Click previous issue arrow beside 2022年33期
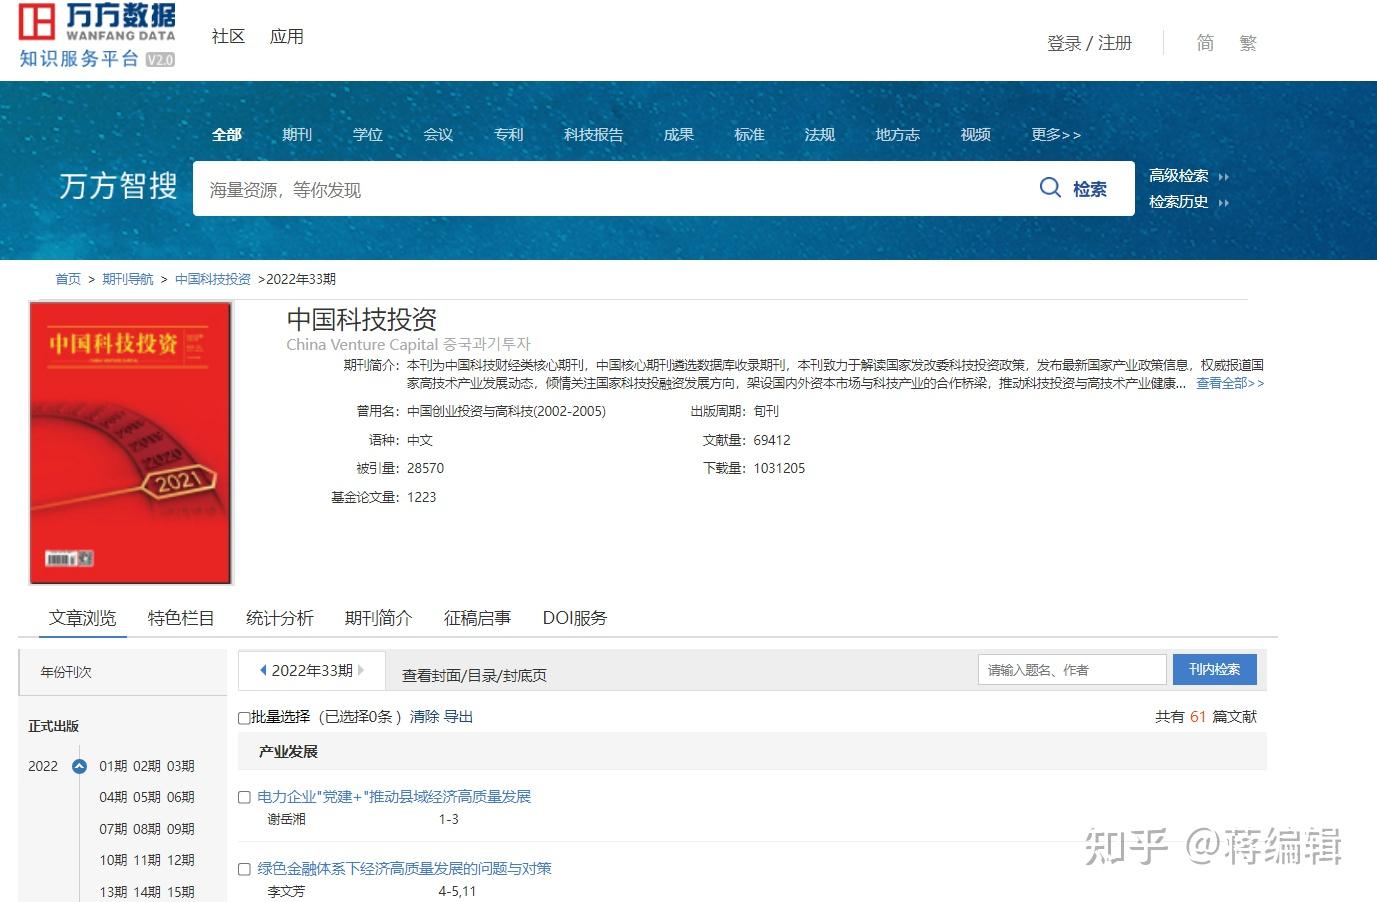The height and width of the screenshot is (902, 1377). point(263,670)
